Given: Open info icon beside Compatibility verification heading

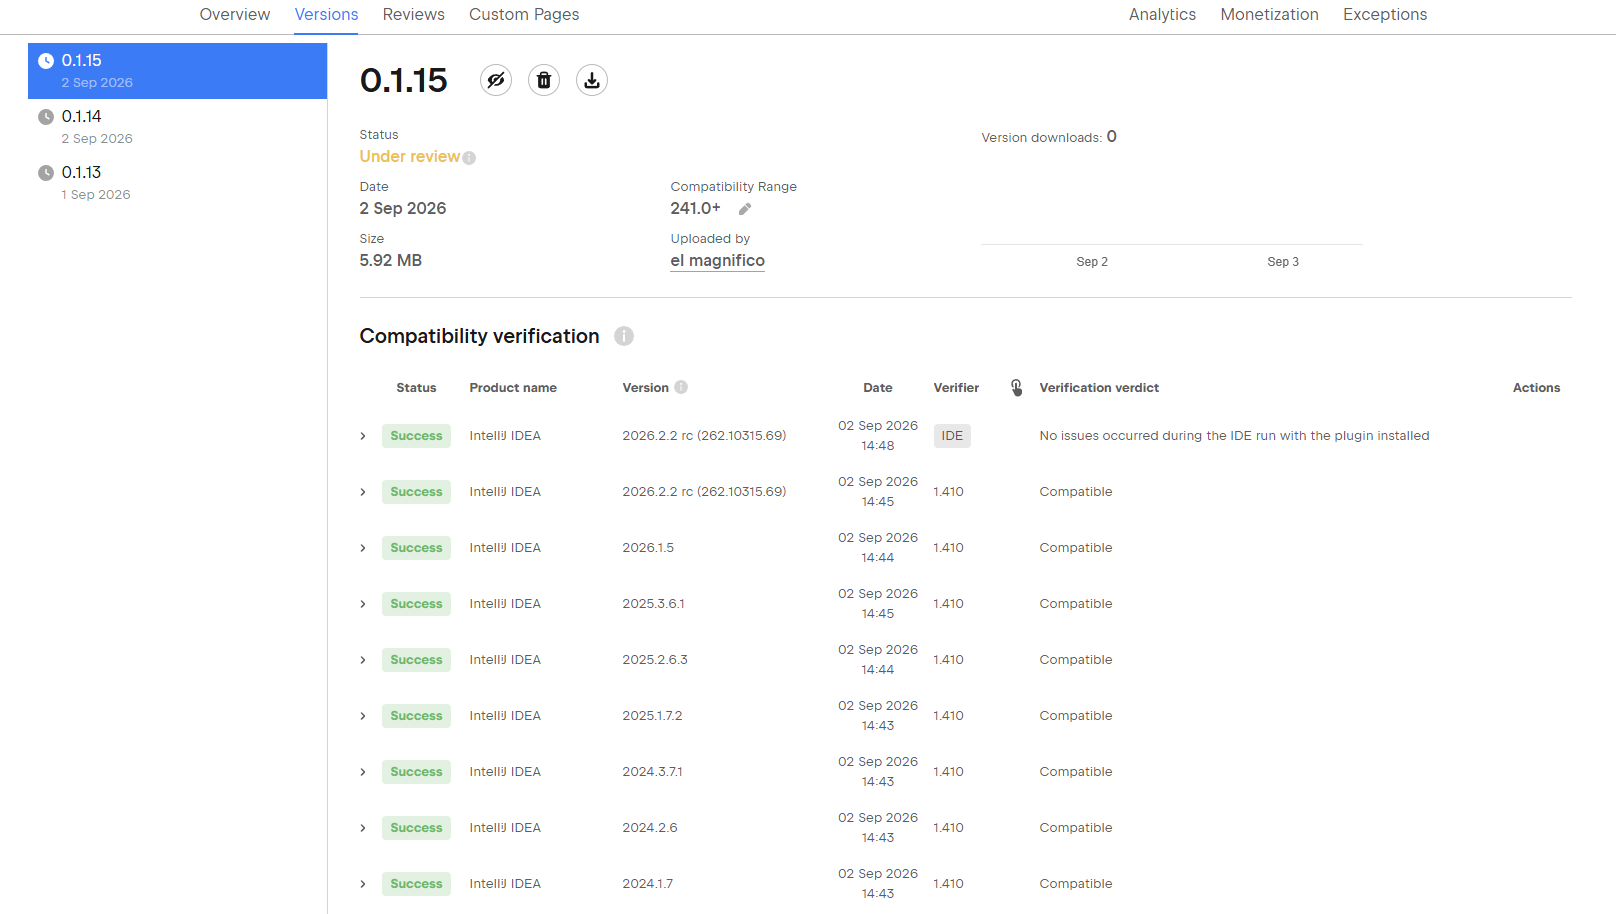Looking at the screenshot, I should 624,336.
